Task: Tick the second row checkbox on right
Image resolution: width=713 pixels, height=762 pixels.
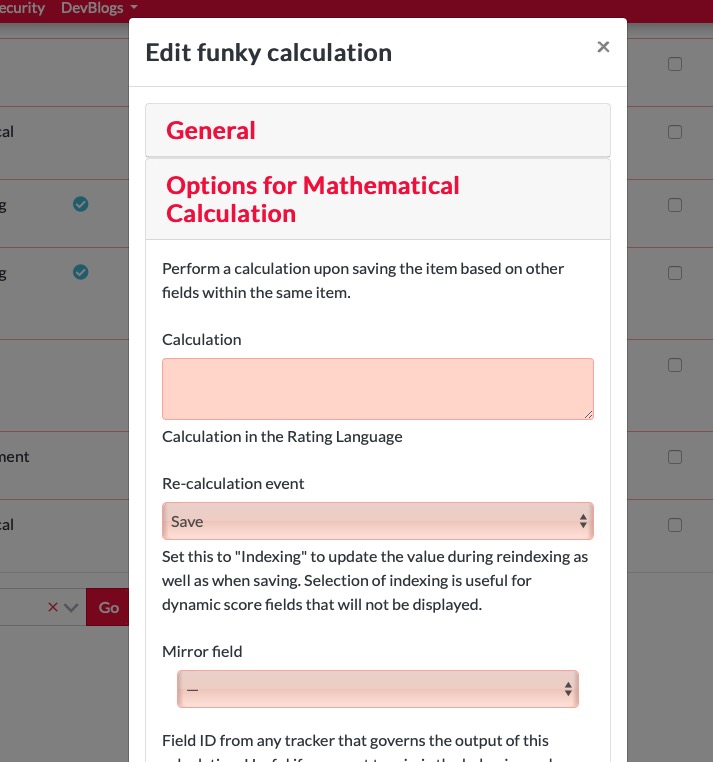Action: (675, 132)
